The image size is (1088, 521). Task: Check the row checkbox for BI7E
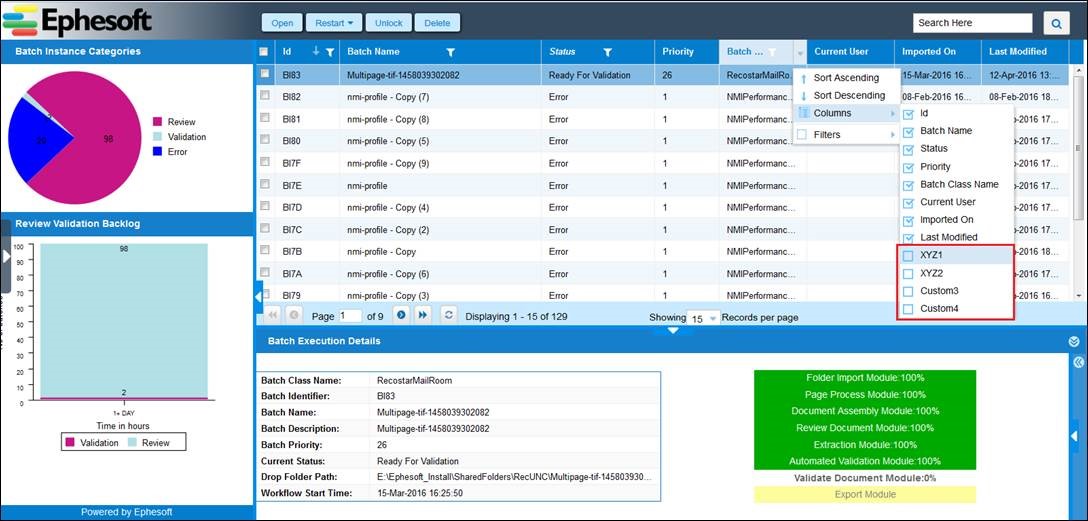point(264,184)
